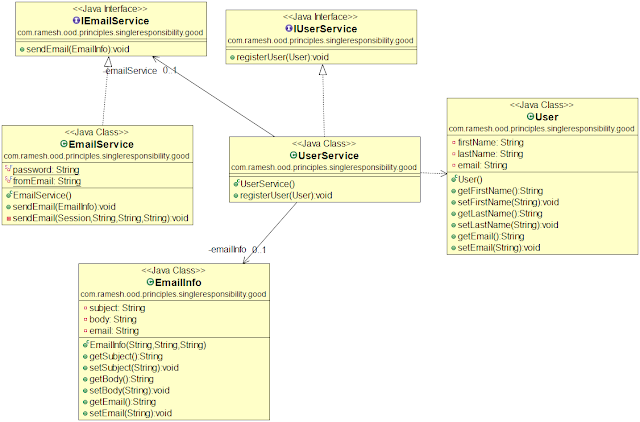
Task: Click the constructor icon next to EmailInfo(String,String,String)
Action: 85,344
